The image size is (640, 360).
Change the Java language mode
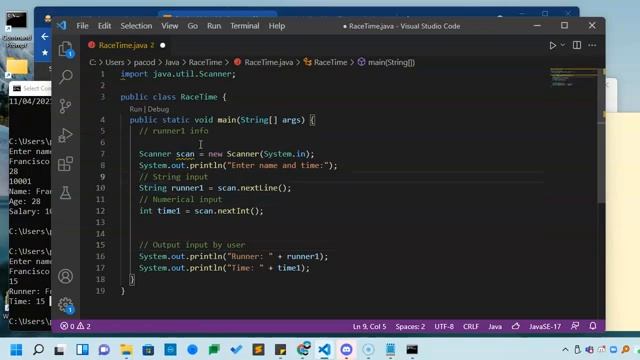[x=495, y=327]
